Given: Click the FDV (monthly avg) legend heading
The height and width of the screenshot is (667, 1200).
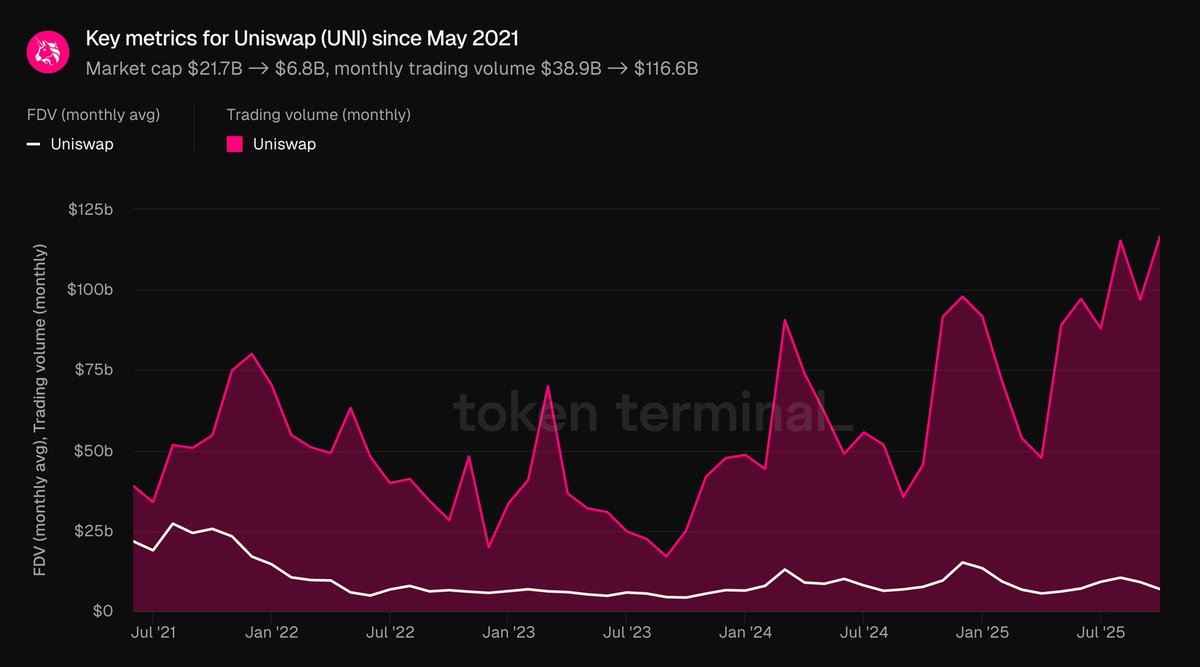Looking at the screenshot, I should pos(93,115).
